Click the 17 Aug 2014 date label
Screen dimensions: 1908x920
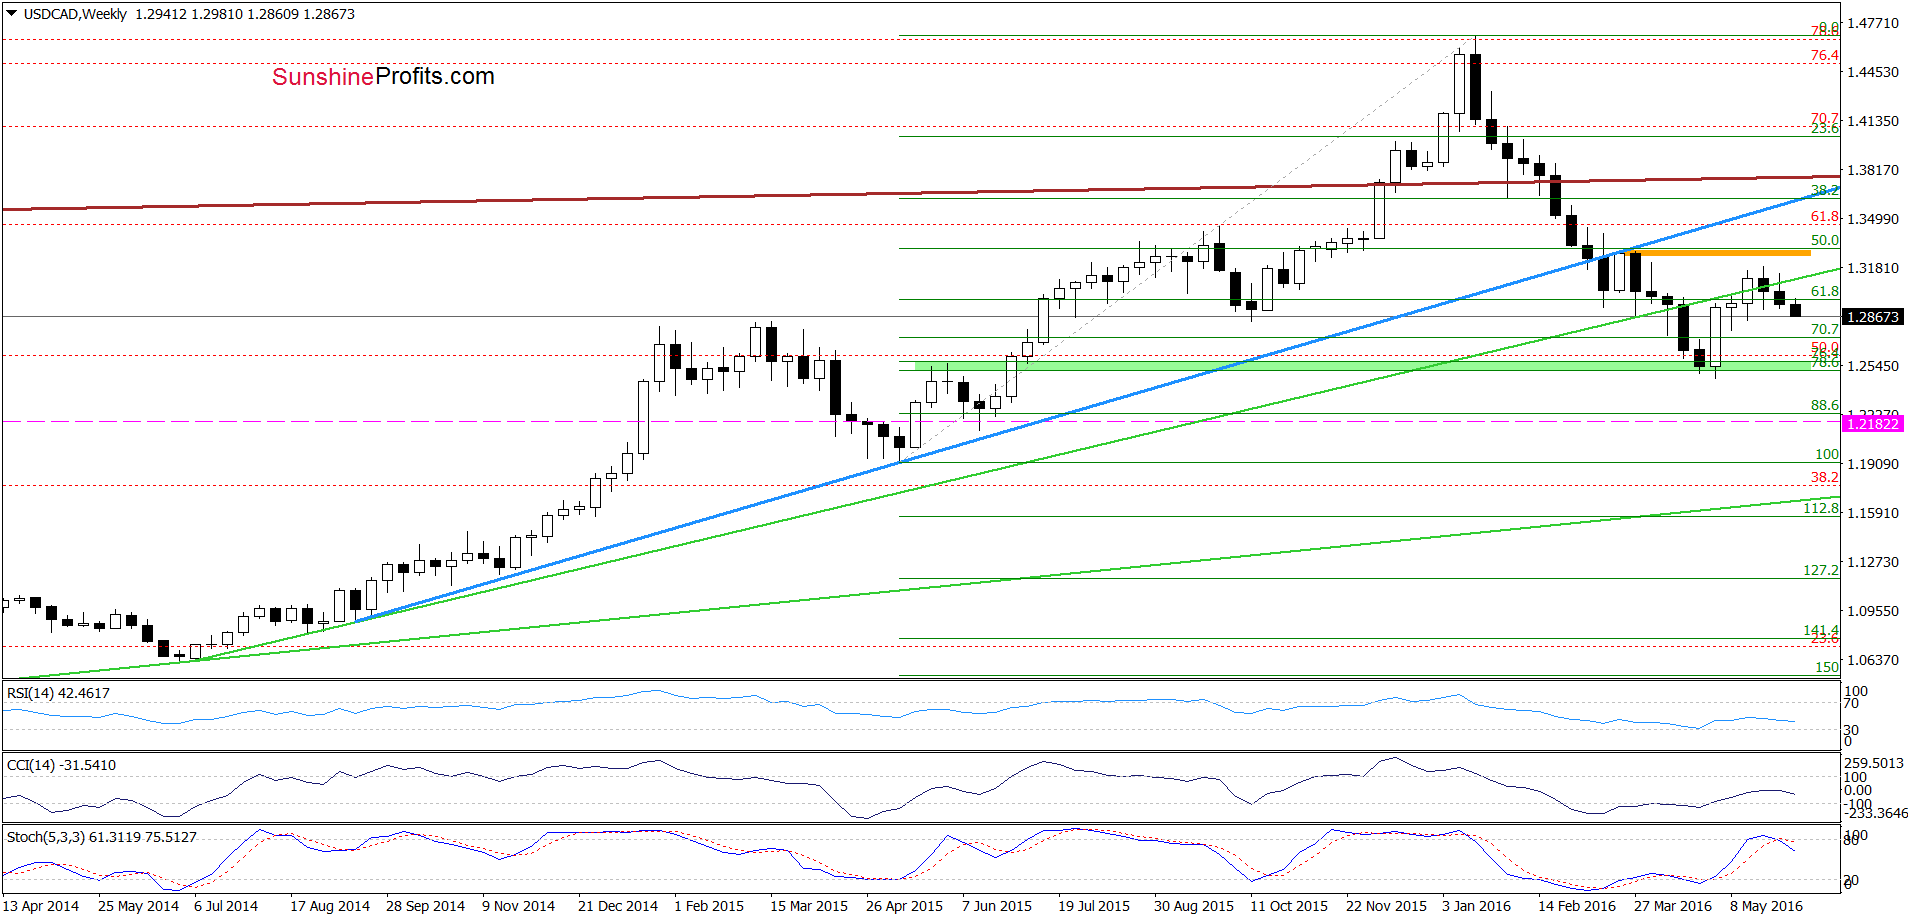pyautogui.click(x=330, y=906)
